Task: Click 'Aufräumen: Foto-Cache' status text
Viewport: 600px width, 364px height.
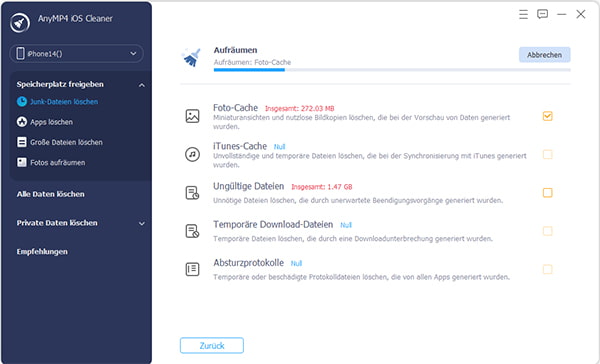Action: point(252,62)
